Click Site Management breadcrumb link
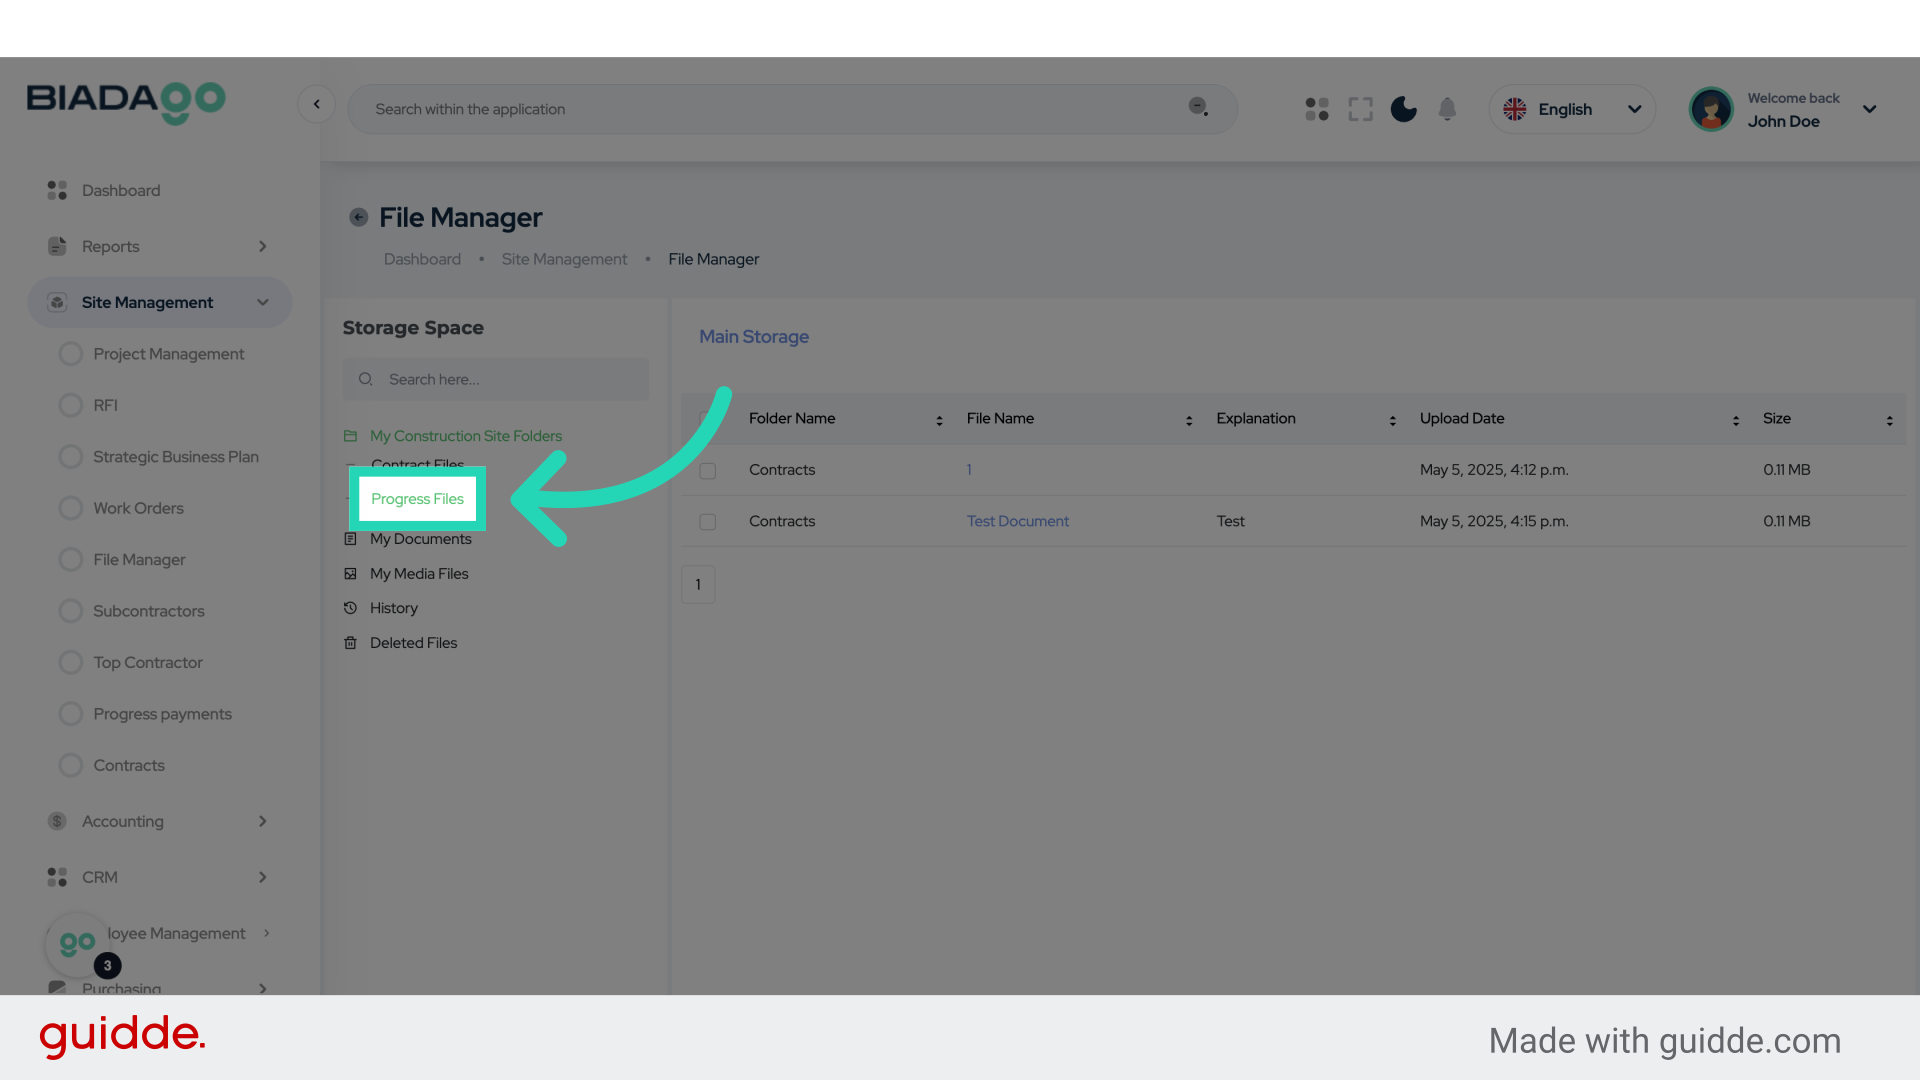1920x1080 pixels. (x=564, y=259)
